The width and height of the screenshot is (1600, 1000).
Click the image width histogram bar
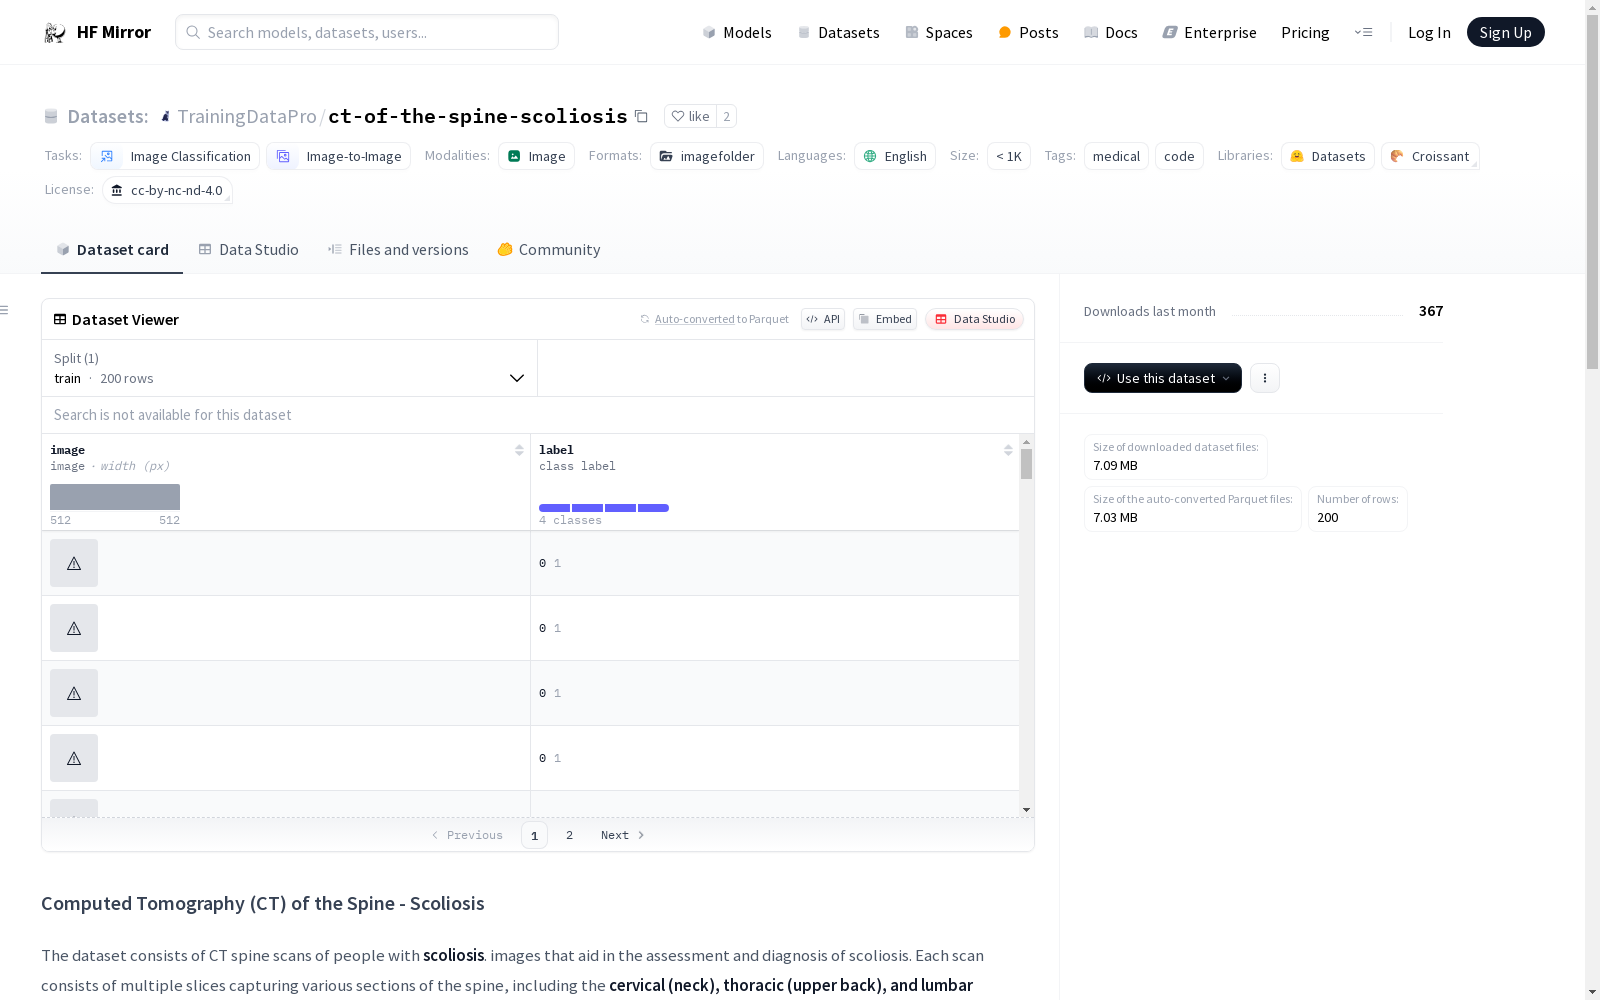(115, 497)
